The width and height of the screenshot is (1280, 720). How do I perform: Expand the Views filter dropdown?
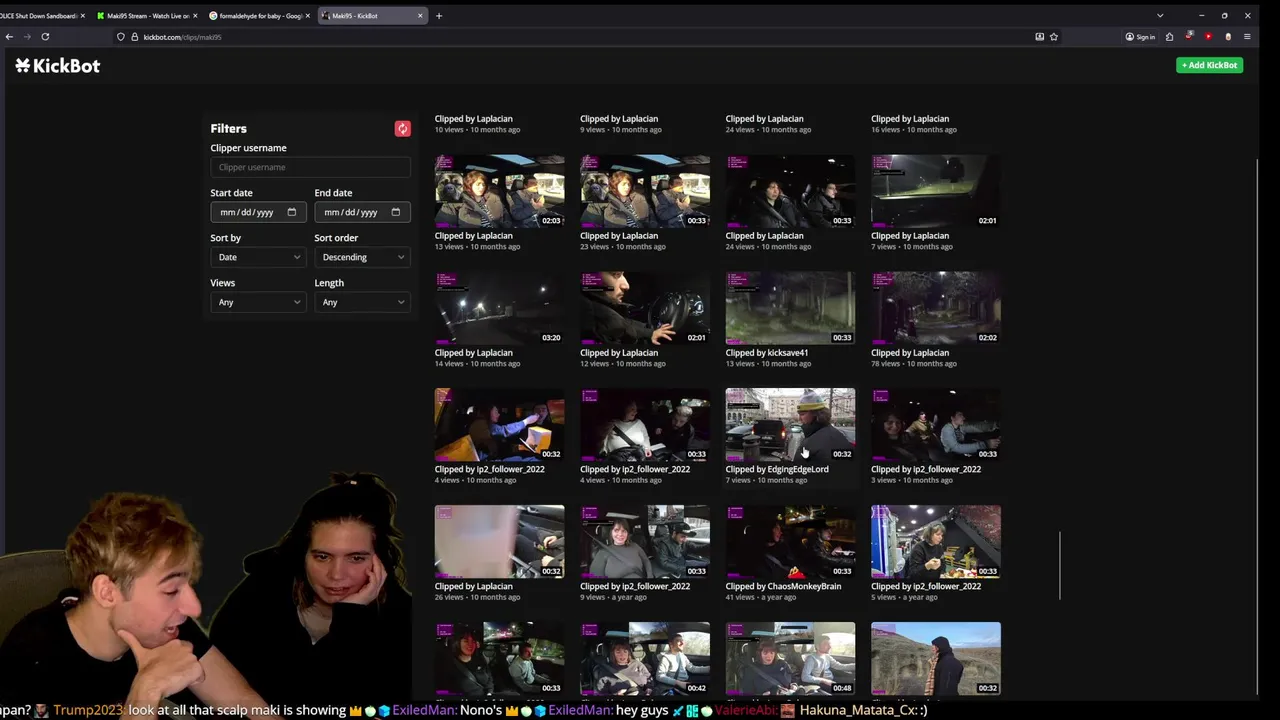258,302
